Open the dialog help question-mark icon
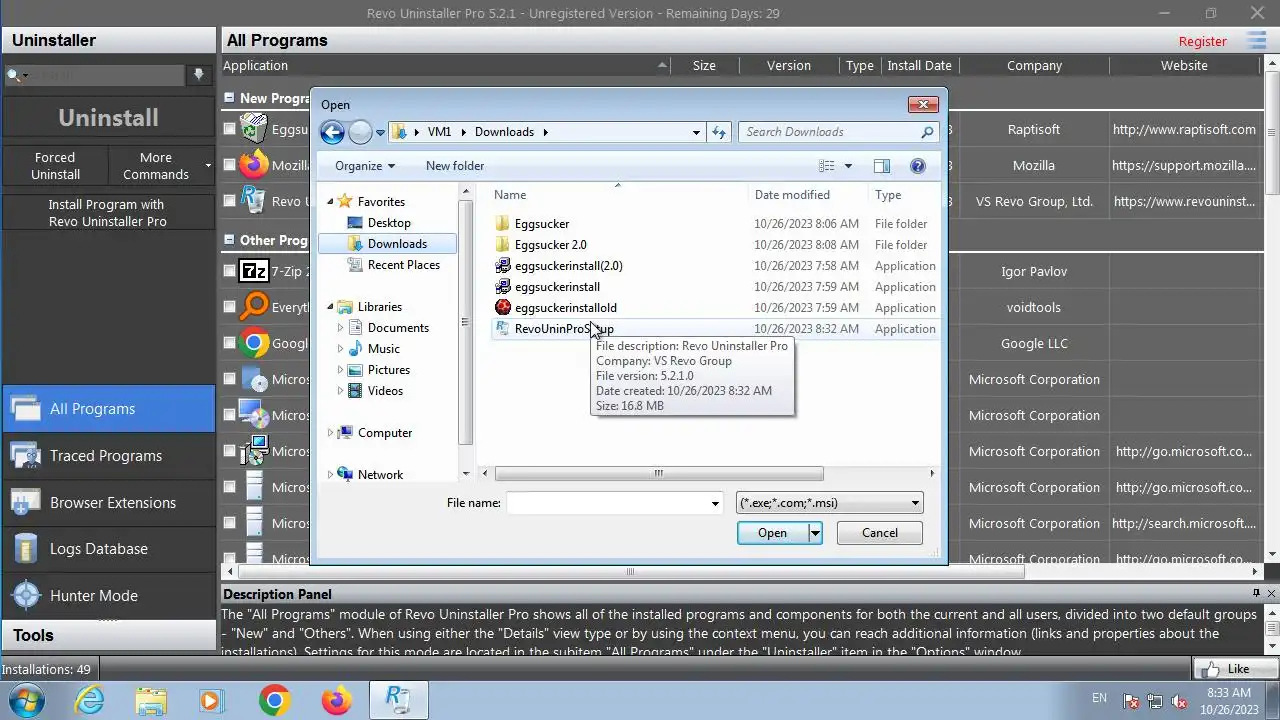The width and height of the screenshot is (1280, 720). coord(917,166)
